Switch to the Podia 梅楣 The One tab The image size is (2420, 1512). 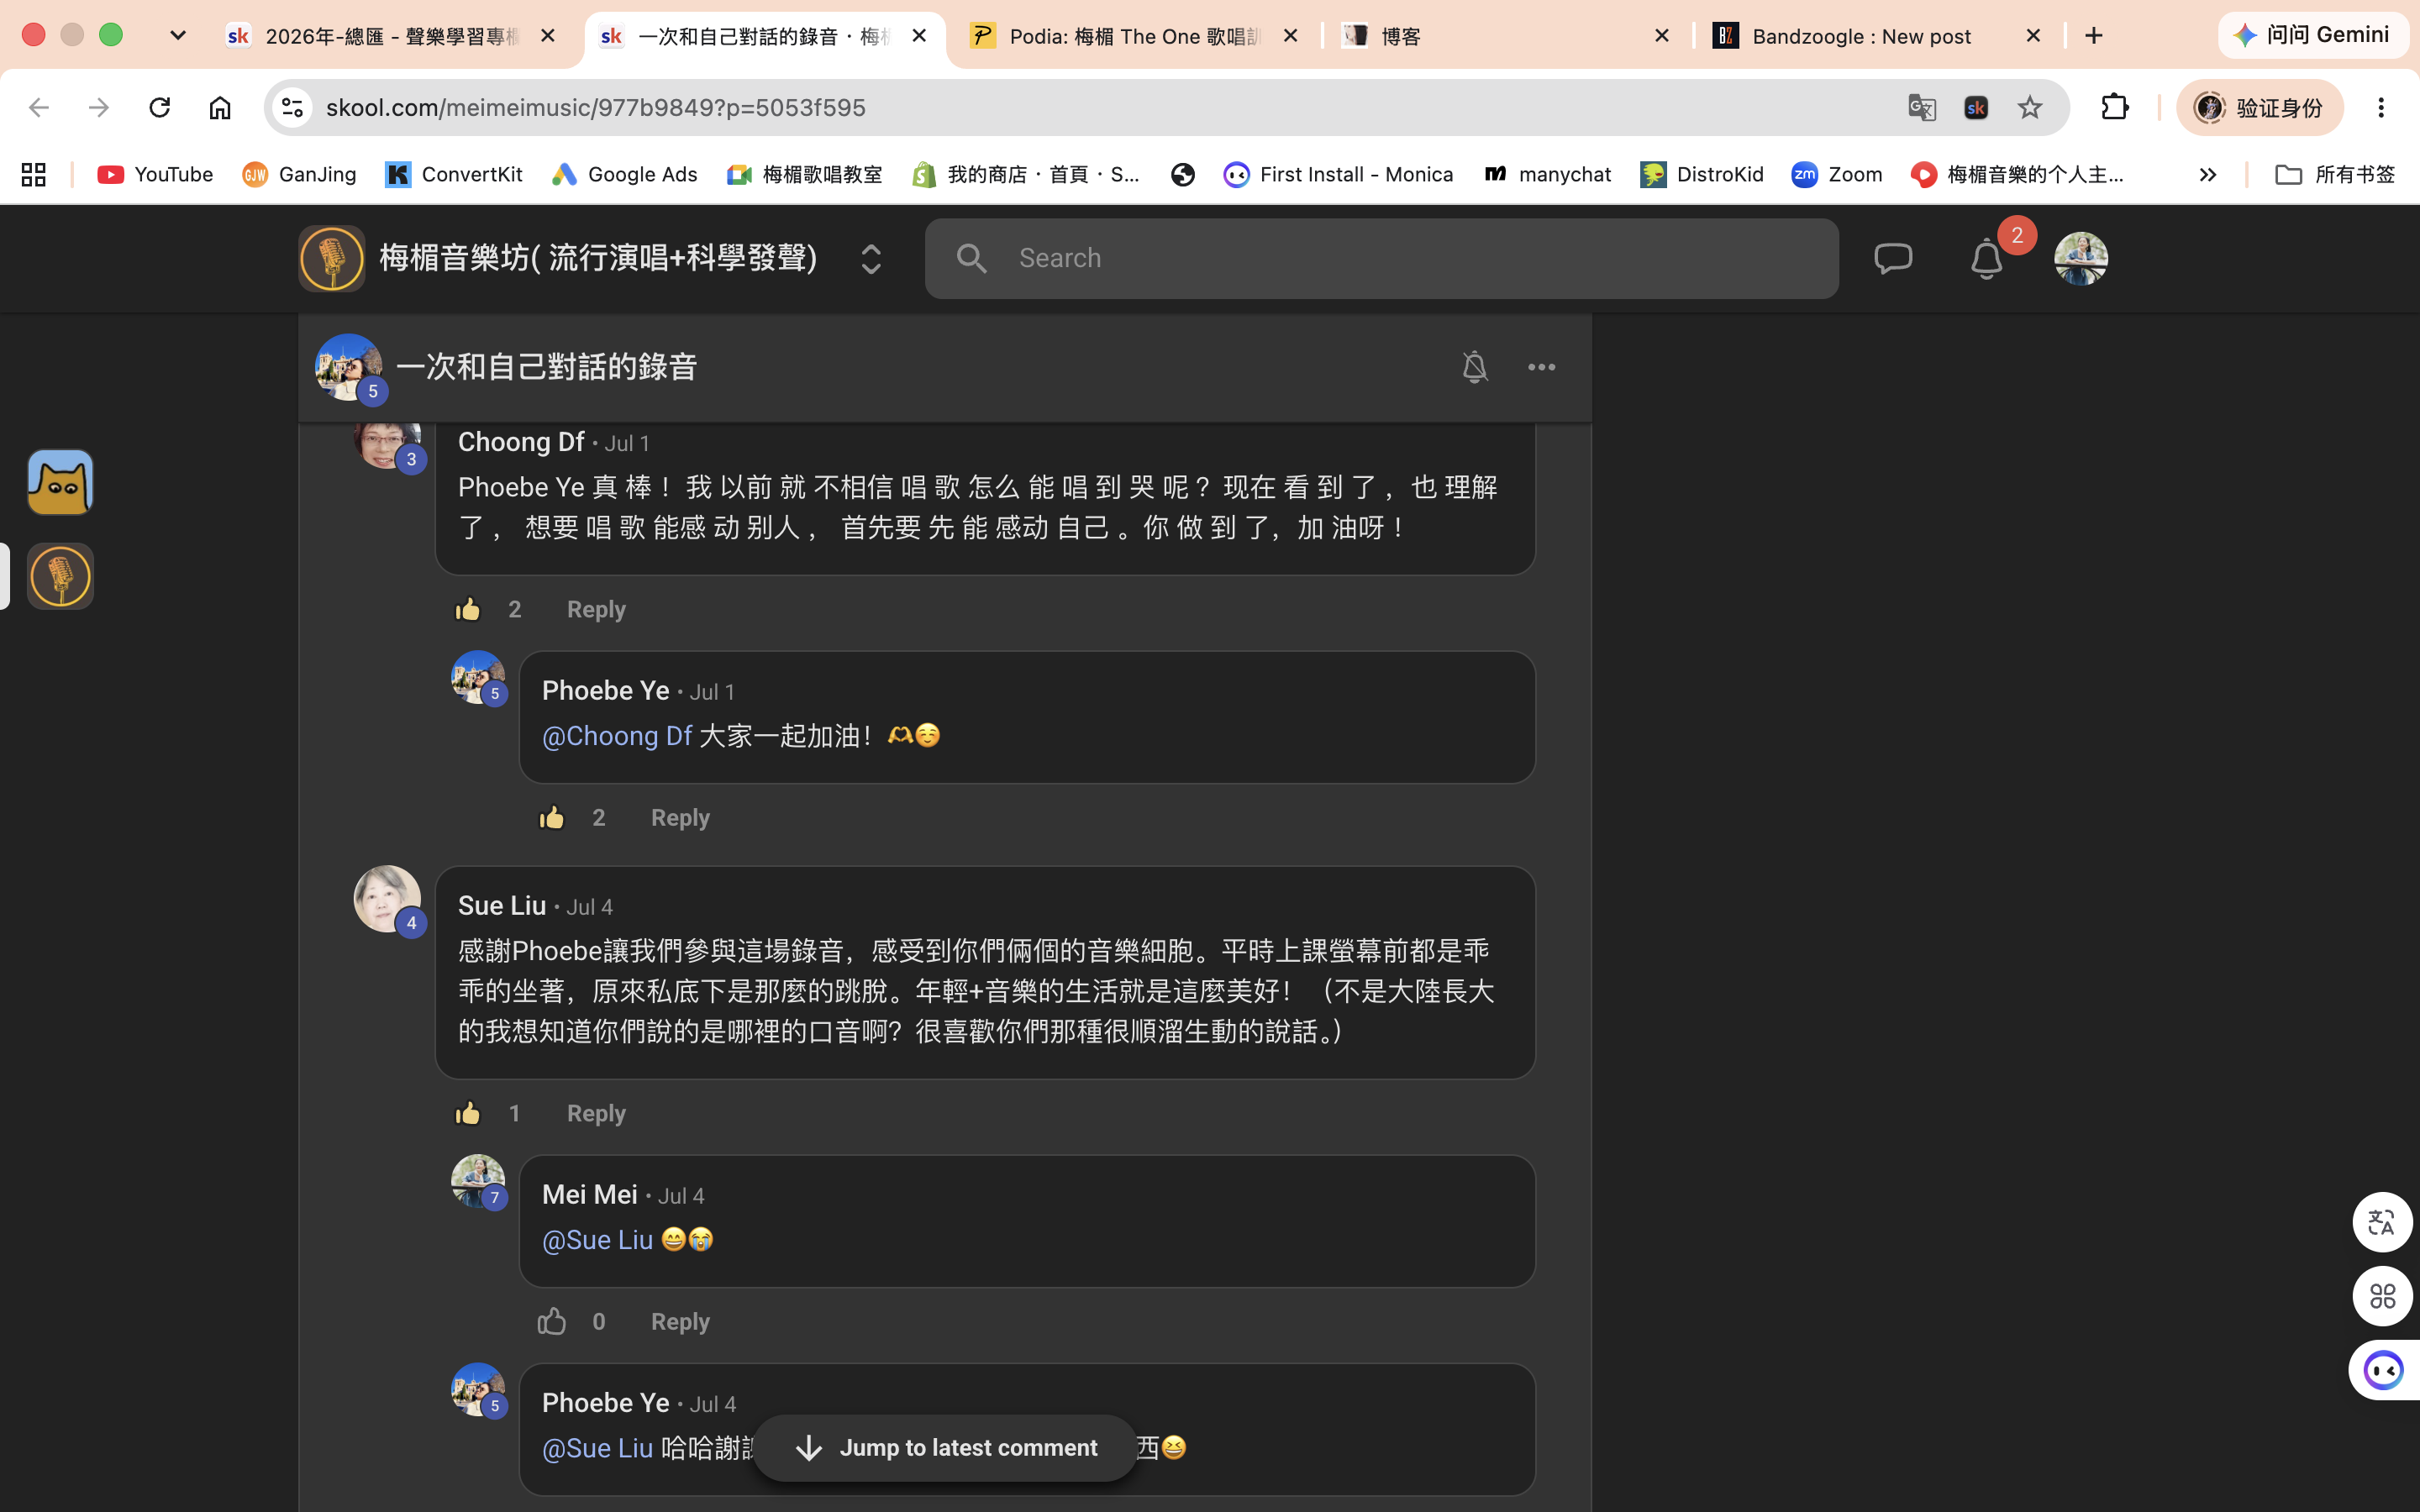pos(1134,36)
